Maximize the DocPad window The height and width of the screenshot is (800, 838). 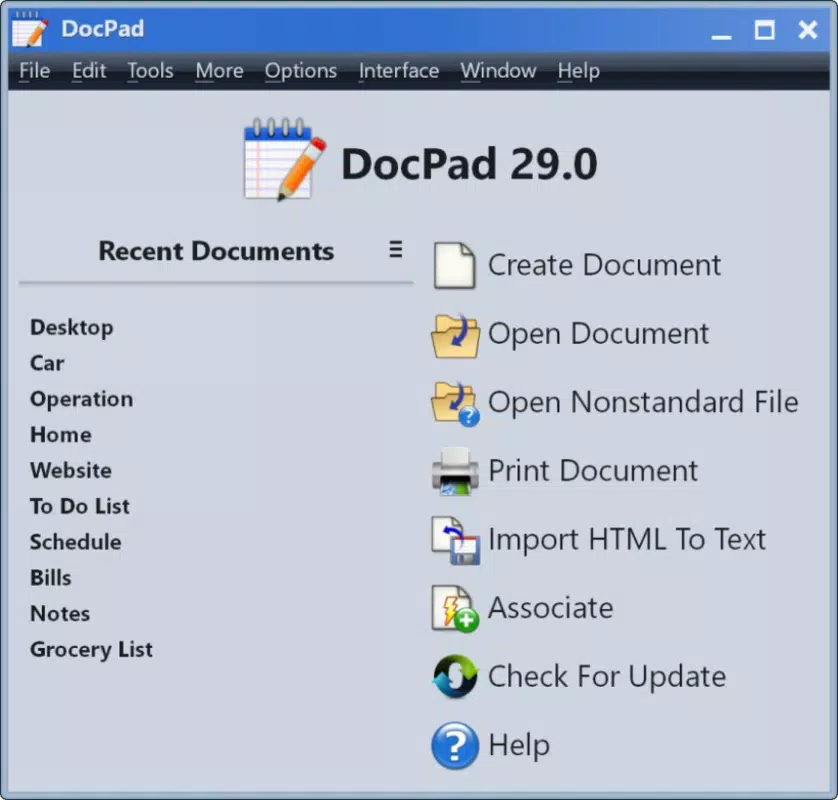(x=765, y=30)
